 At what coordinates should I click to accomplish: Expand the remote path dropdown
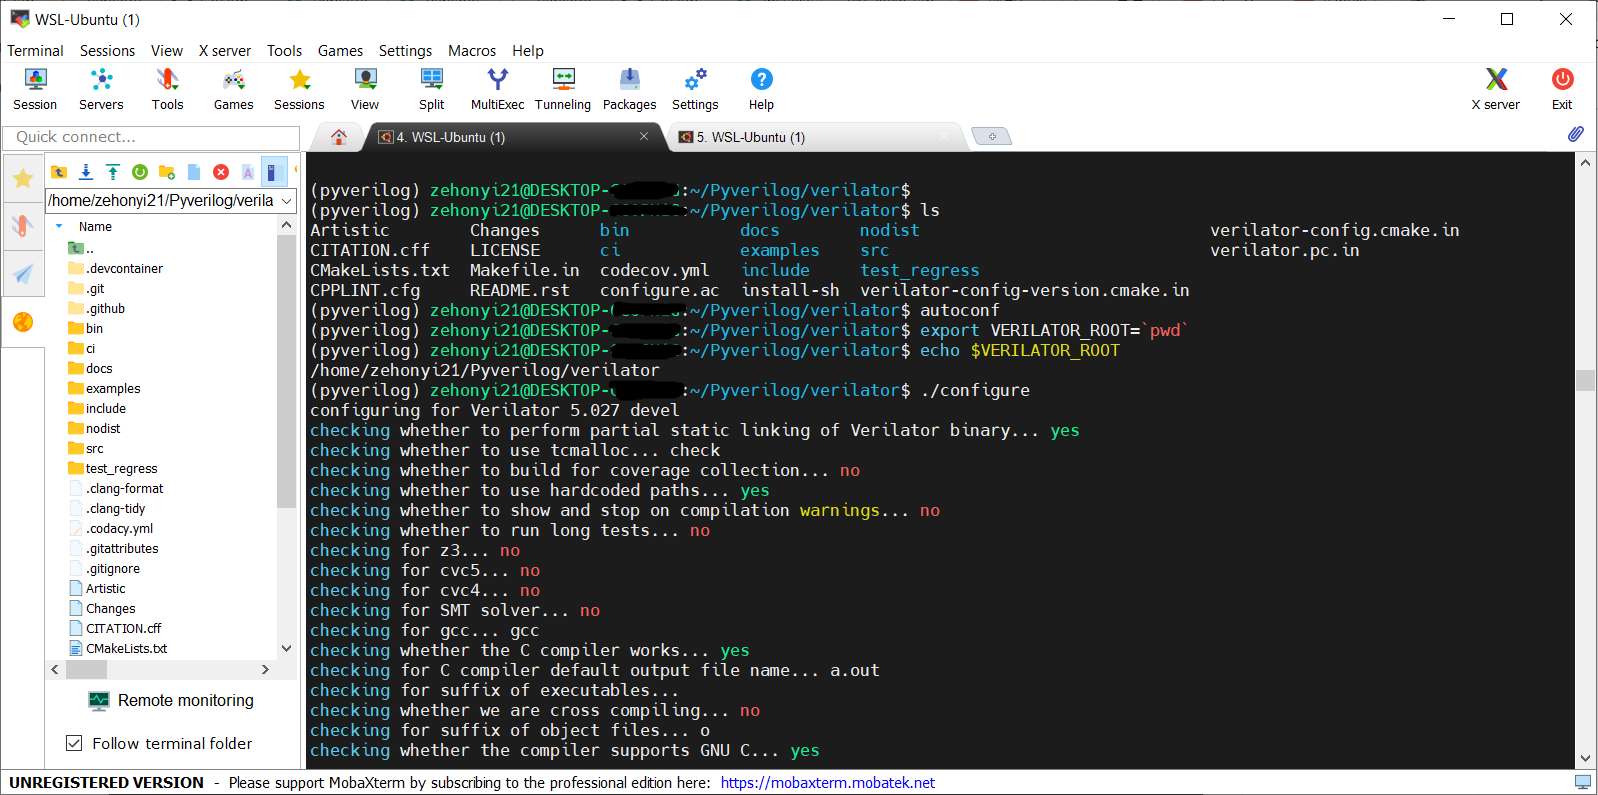[x=287, y=200]
